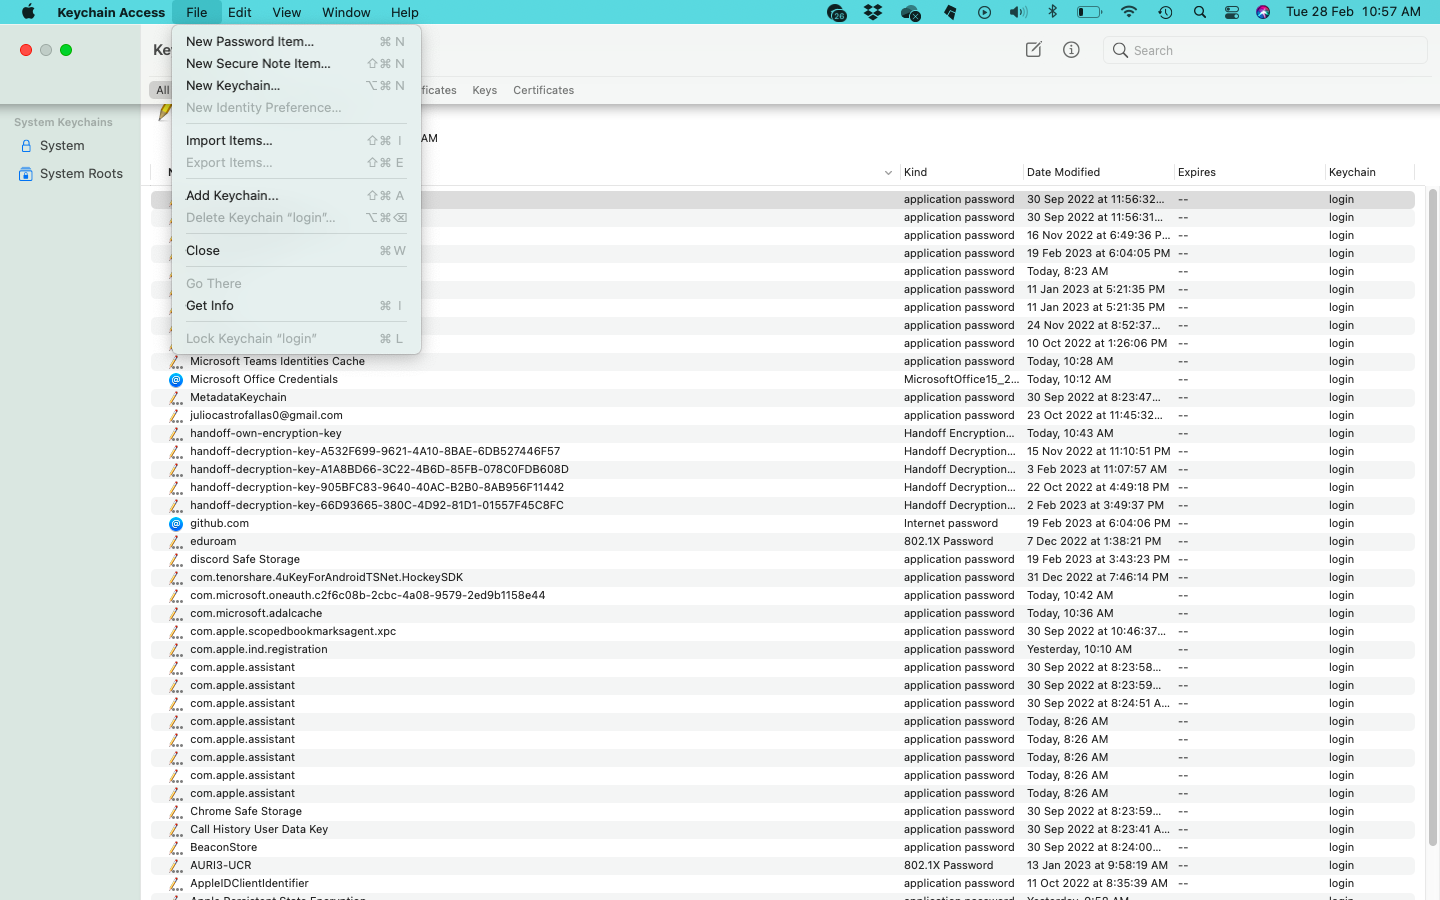The image size is (1440, 900).
Task: Open Spotlight search in menu bar
Action: 1199,12
